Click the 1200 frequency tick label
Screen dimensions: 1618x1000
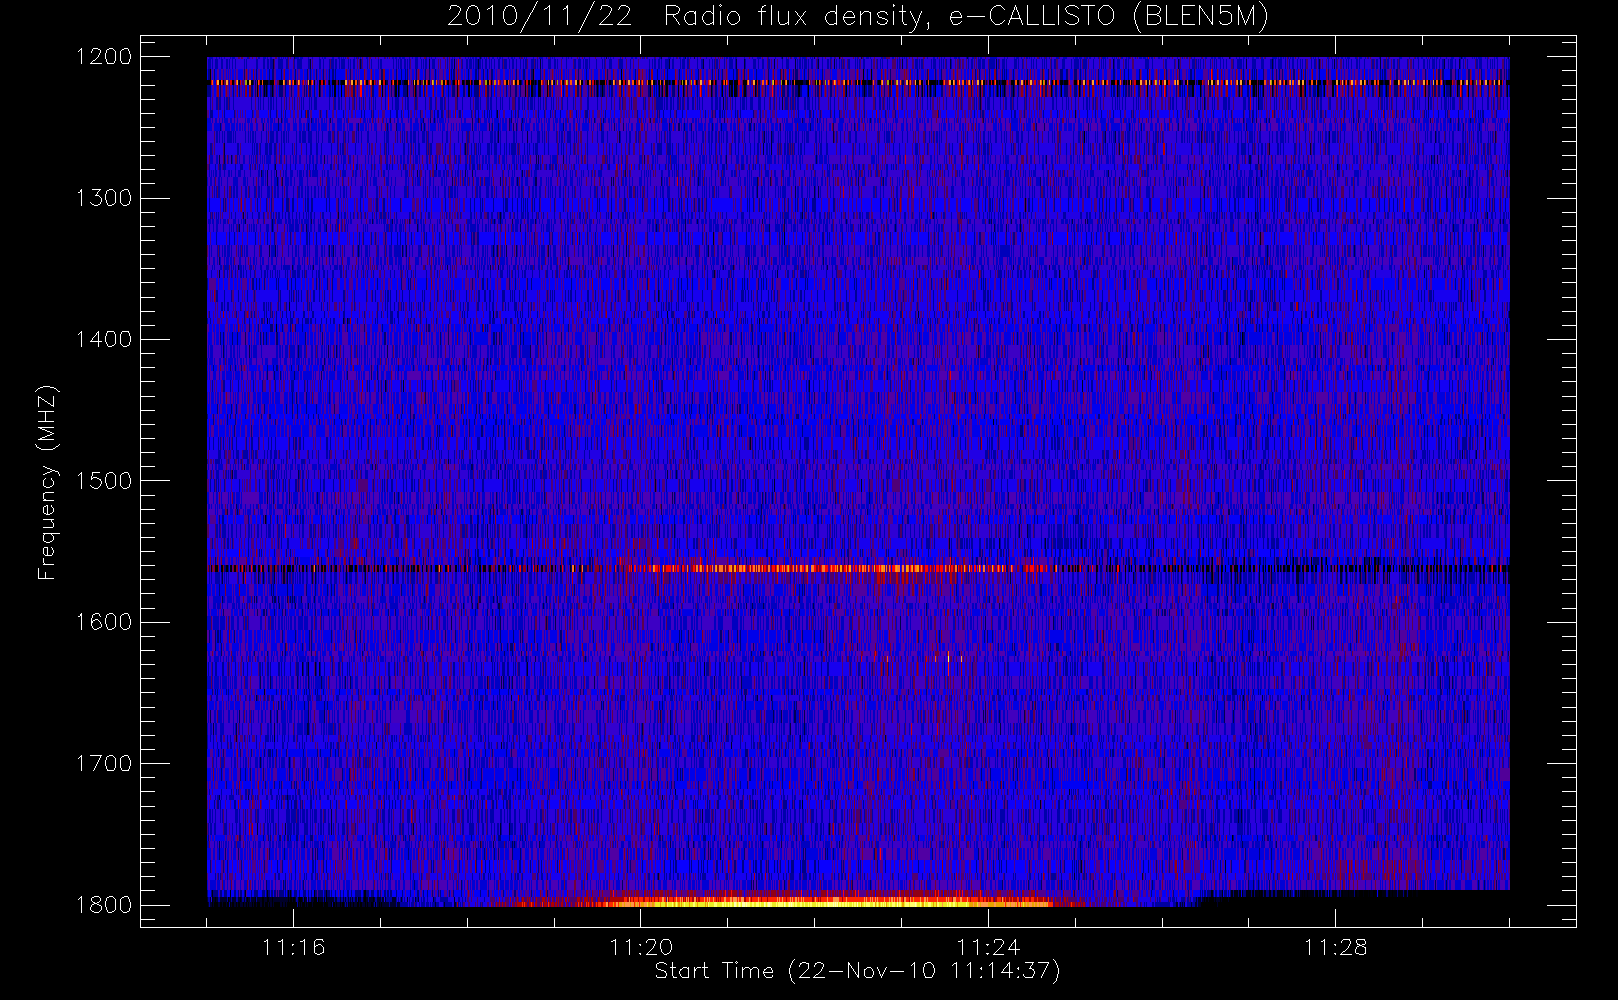coord(104,57)
